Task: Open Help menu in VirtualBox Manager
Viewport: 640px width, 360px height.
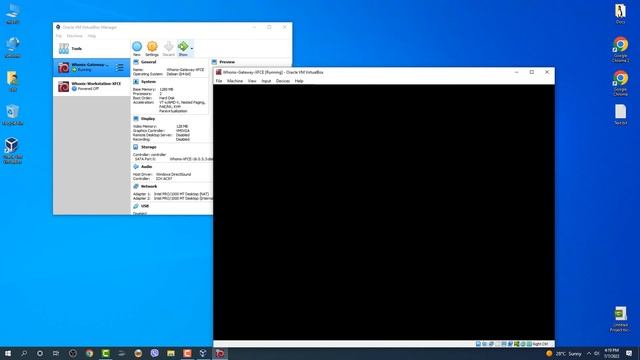Action: point(91,36)
